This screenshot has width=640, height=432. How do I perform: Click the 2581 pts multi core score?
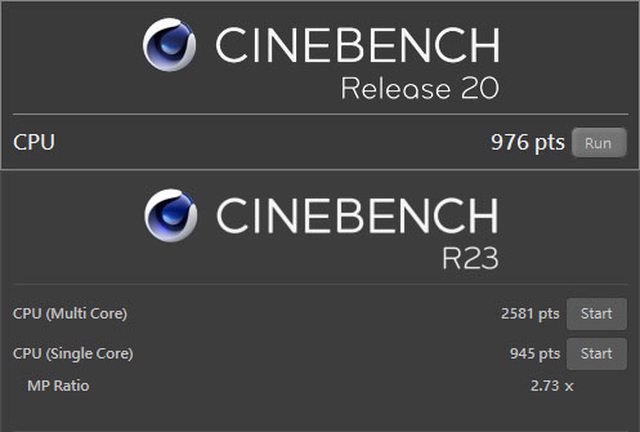530,314
